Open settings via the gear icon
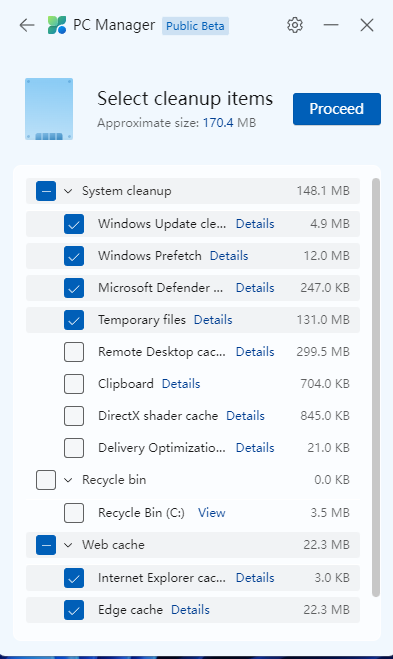This screenshot has height=659, width=393. 295,25
